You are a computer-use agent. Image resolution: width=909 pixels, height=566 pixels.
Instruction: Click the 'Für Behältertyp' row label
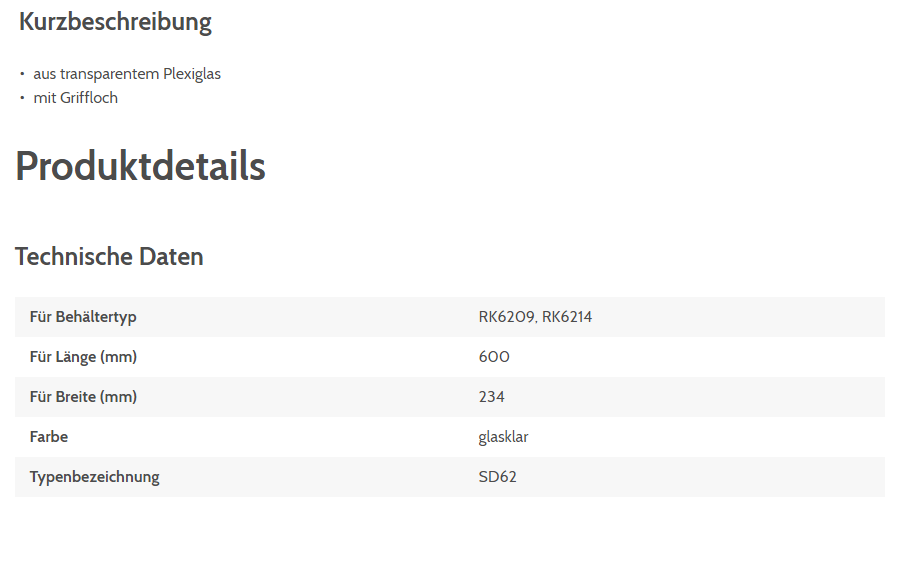[83, 317]
